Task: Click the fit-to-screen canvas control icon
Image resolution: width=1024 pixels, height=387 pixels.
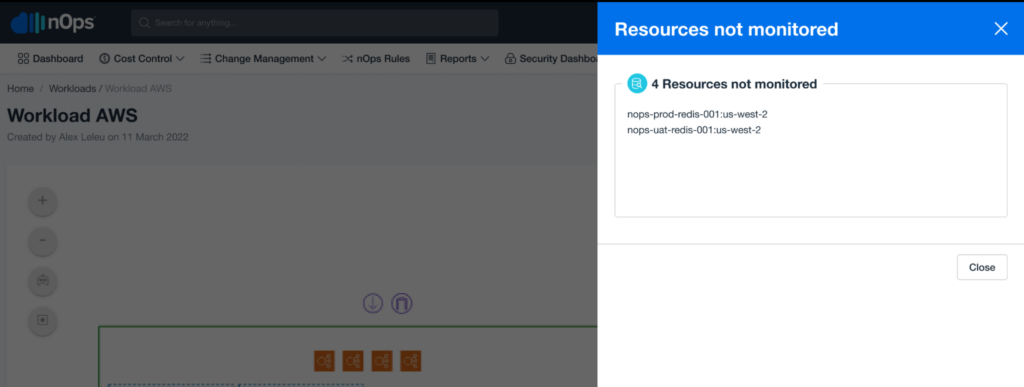Action: coord(42,281)
